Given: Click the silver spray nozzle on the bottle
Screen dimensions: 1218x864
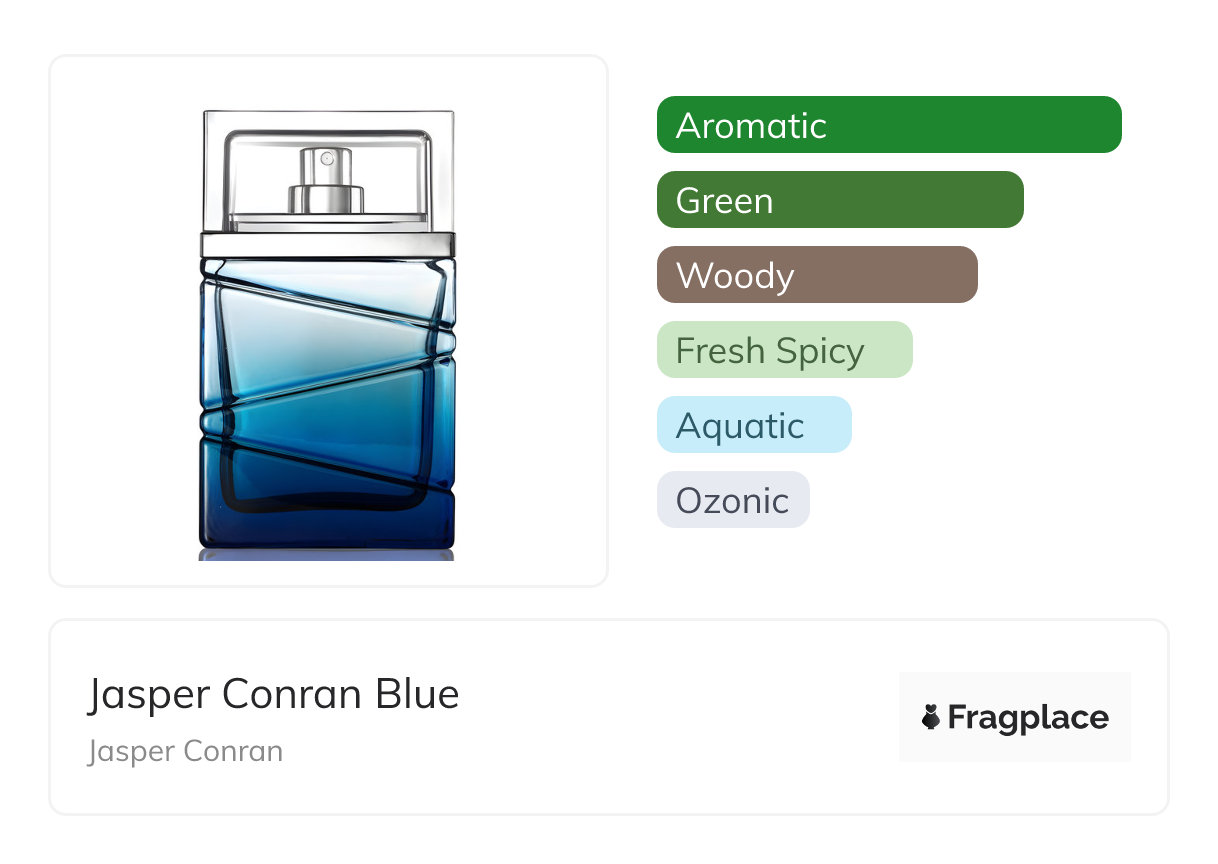Looking at the screenshot, I should (325, 181).
